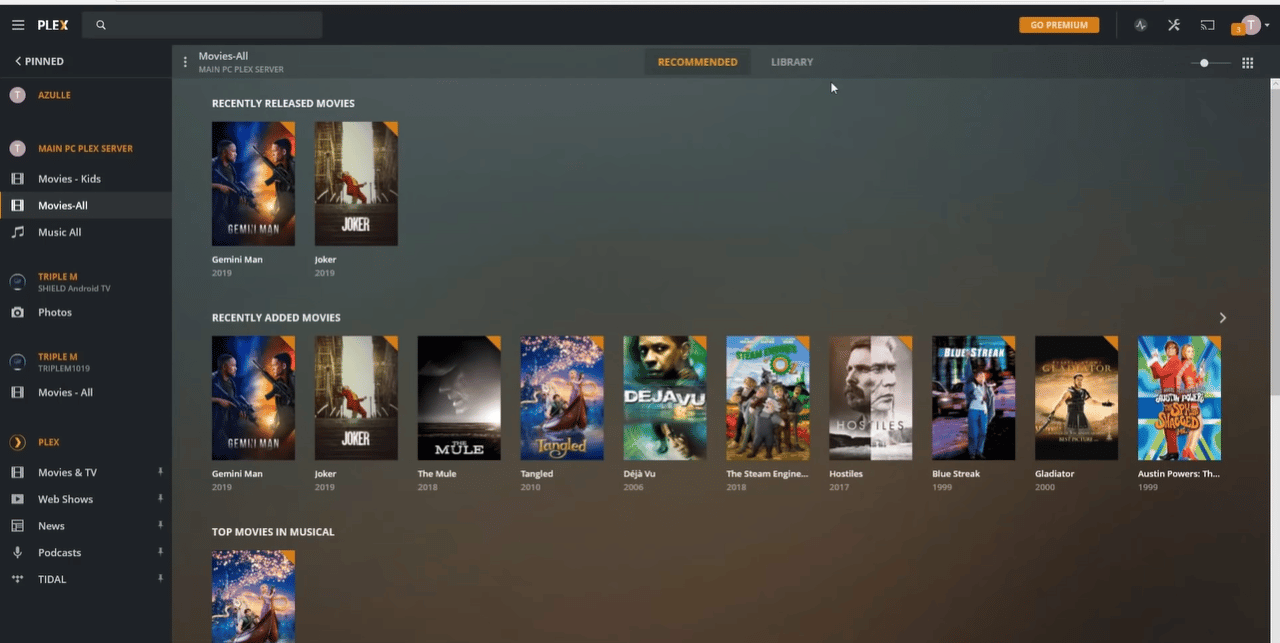Open the Déjà Vu poster

coord(665,398)
